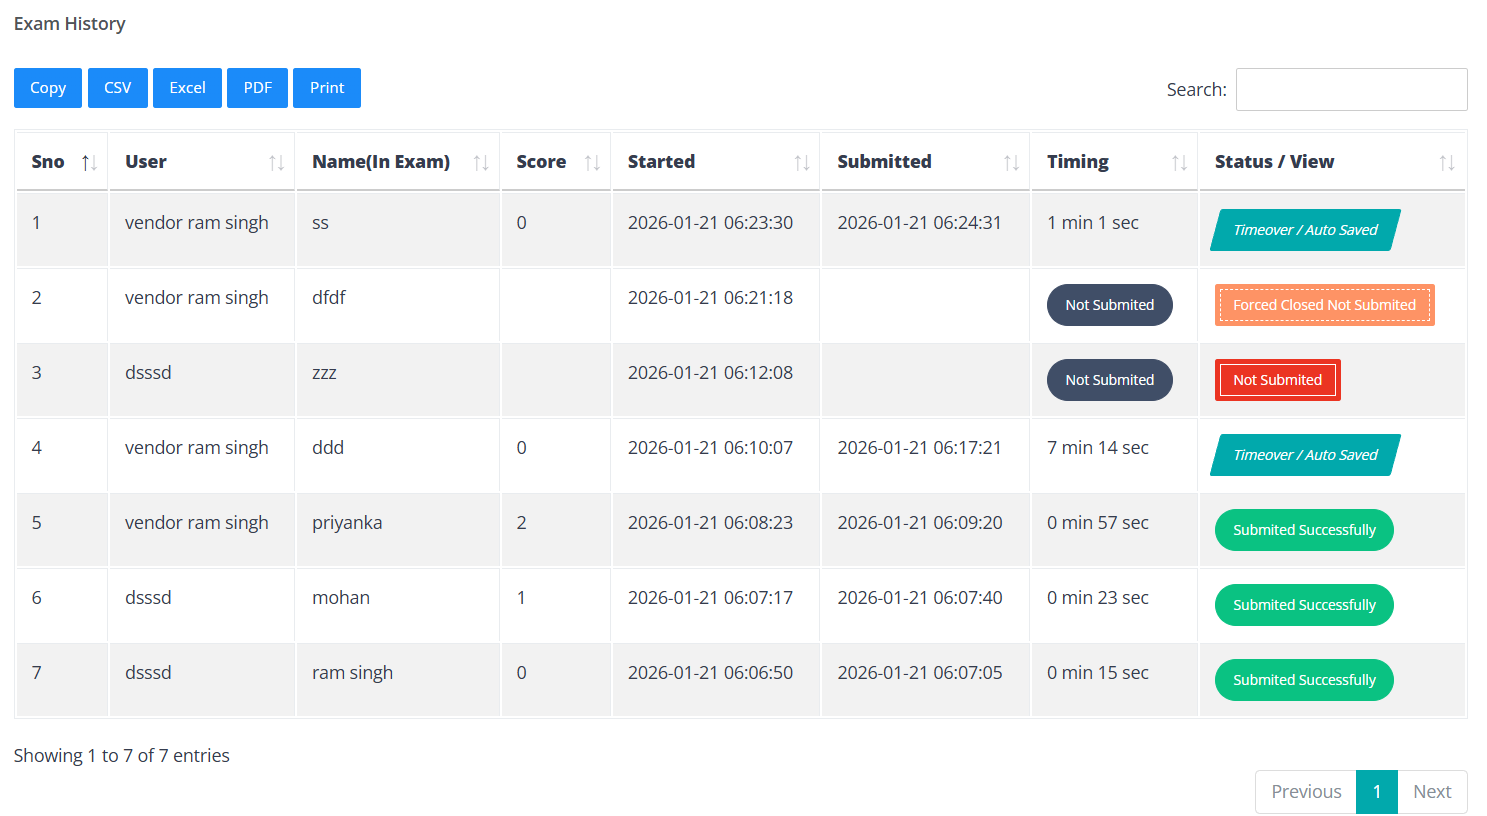Download the exam history as PDF
This screenshot has width=1487, height=816.
pyautogui.click(x=257, y=88)
